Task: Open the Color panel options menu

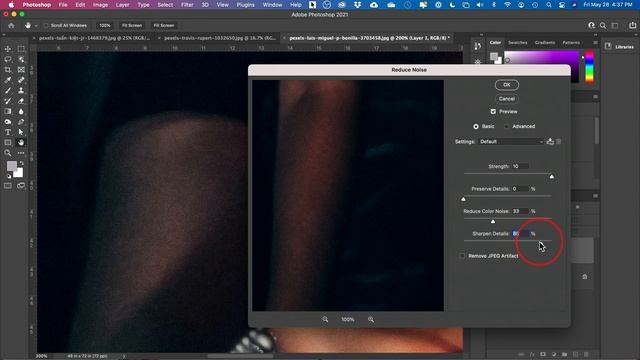Action: pyautogui.click(x=596, y=42)
